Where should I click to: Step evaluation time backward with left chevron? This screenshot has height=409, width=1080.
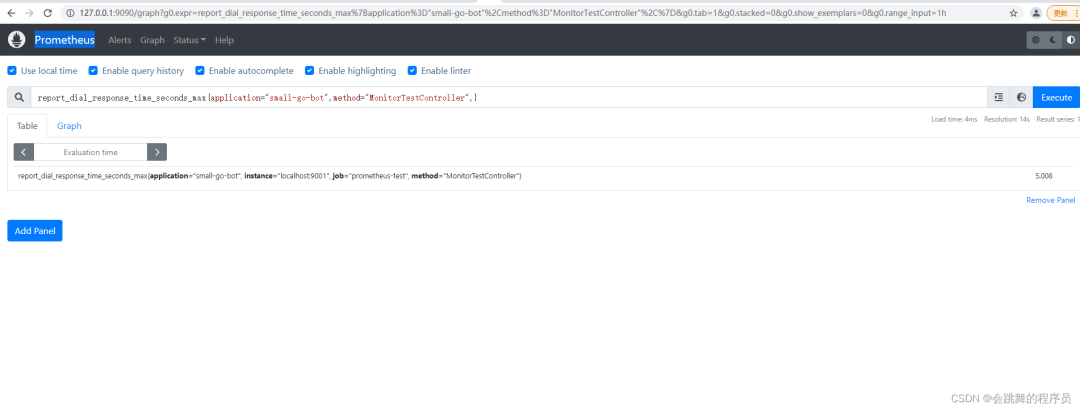tap(23, 152)
